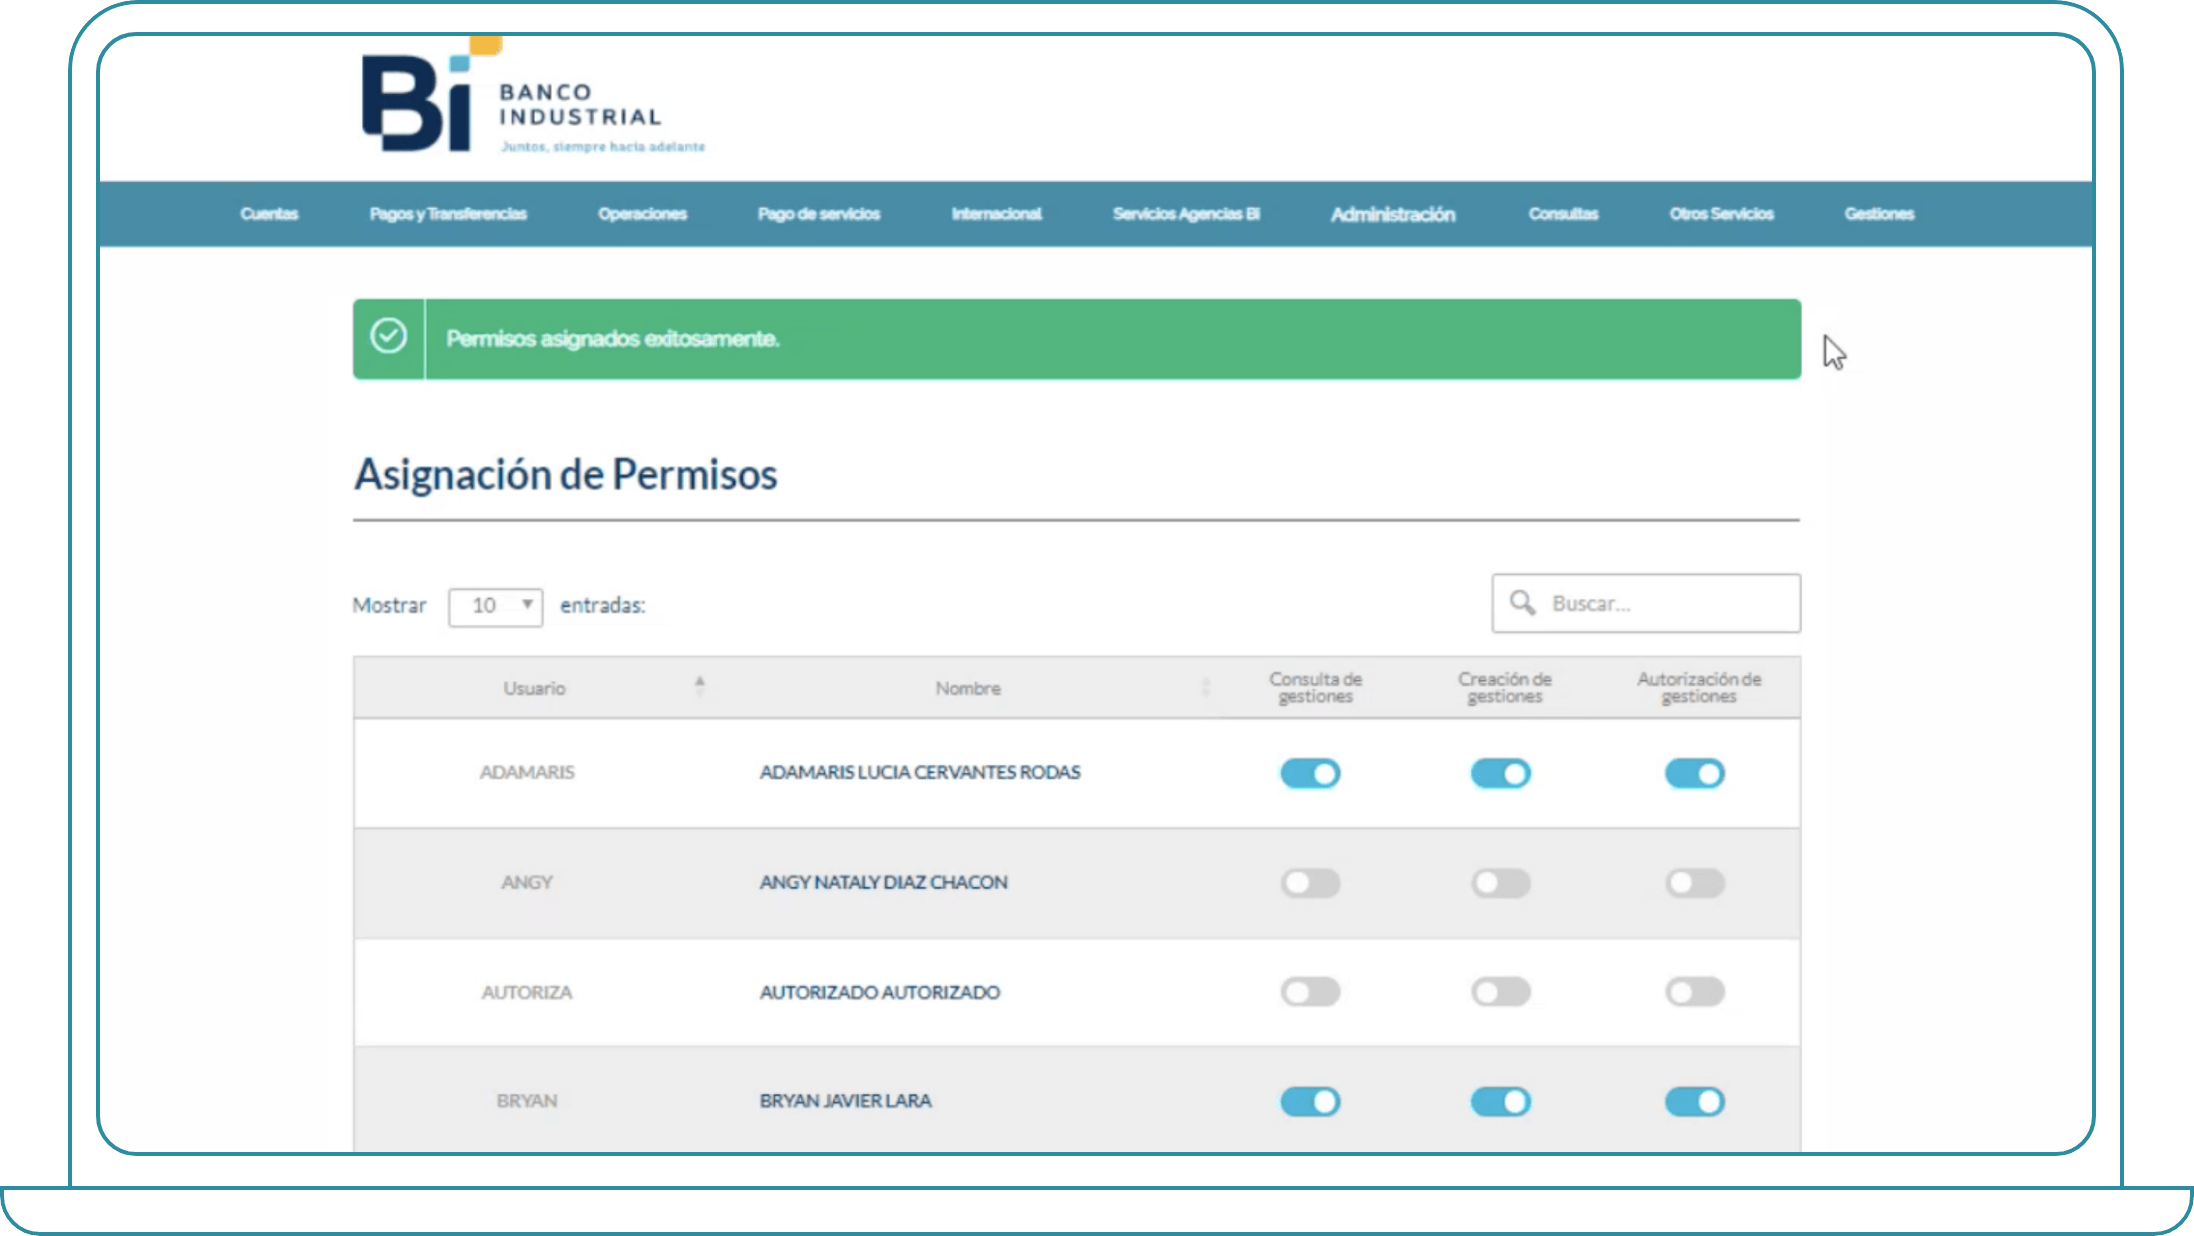Viewport: 2194px width, 1236px height.
Task: Disable Creación de gestiones for ADAMARIS
Action: click(1500, 773)
